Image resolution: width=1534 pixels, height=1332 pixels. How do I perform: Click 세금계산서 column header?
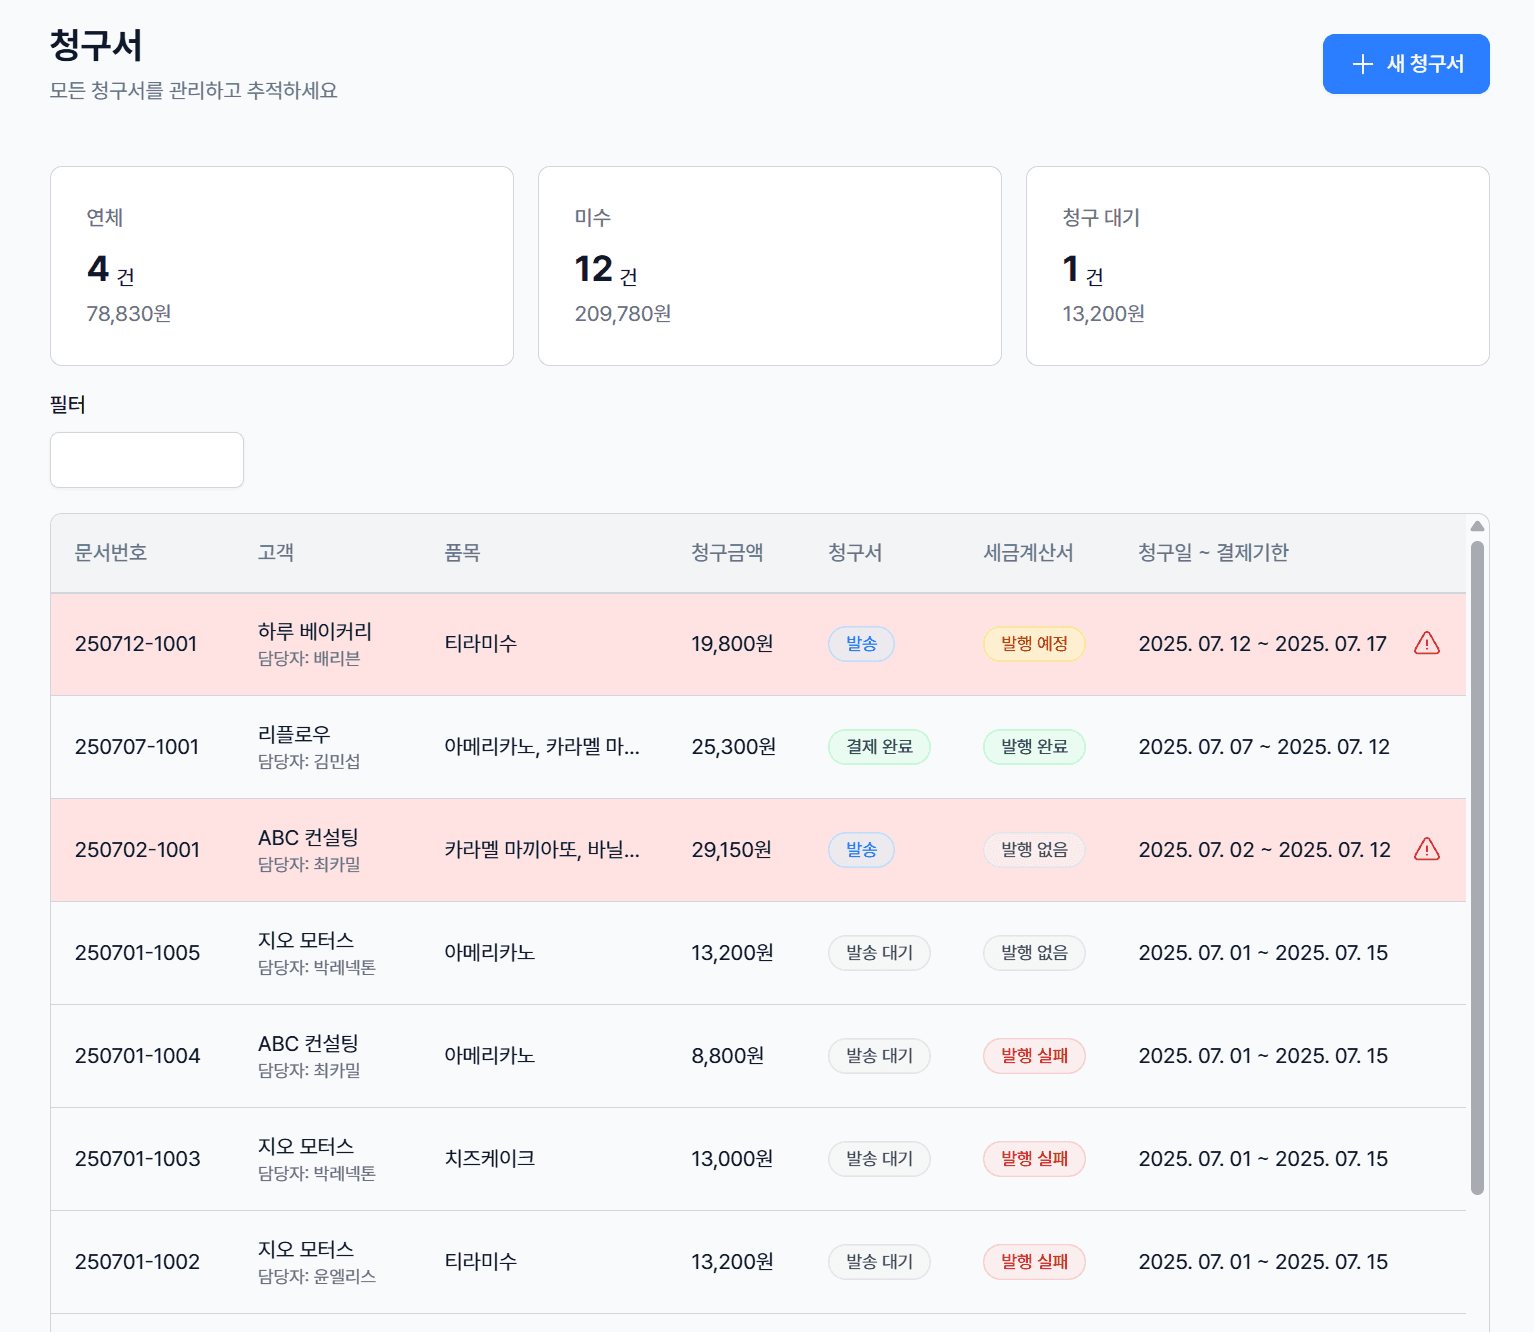(1029, 553)
